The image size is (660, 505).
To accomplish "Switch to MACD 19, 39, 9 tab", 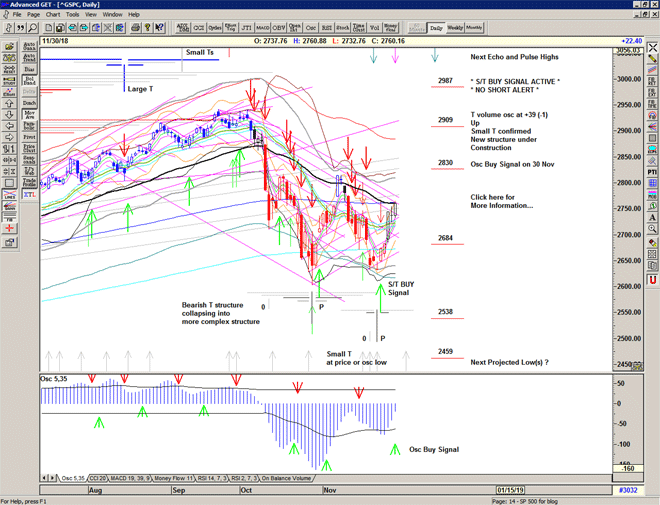I will (x=135, y=478).
